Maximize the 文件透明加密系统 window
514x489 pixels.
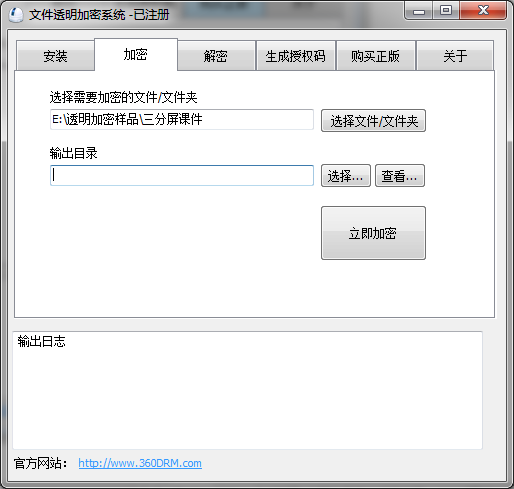click(x=446, y=11)
